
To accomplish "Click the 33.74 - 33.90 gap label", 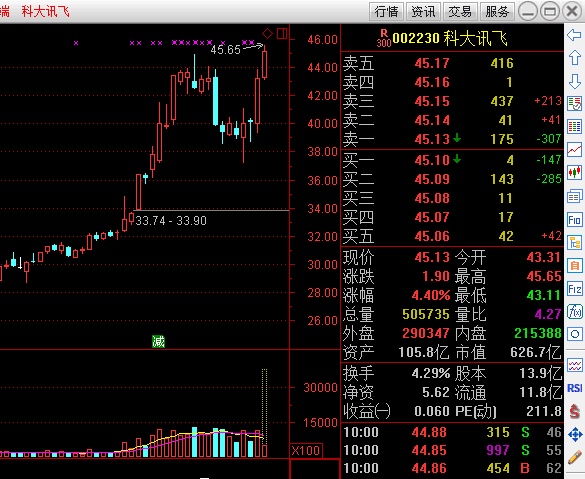I will 171,221.
